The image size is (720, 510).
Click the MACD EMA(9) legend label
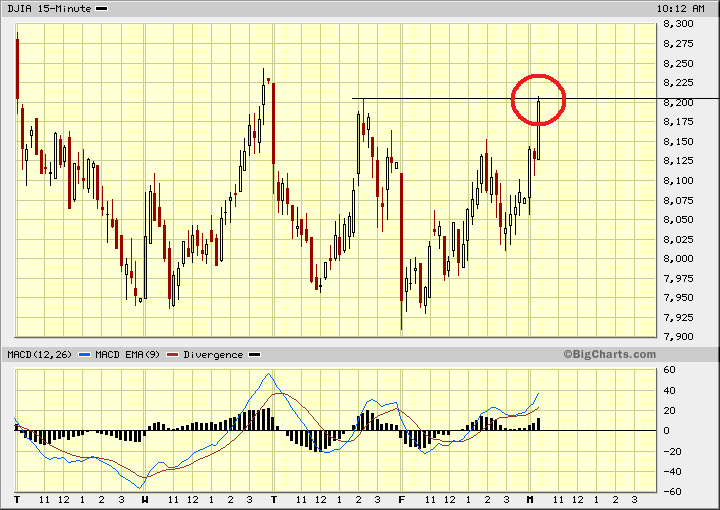click(x=126, y=355)
